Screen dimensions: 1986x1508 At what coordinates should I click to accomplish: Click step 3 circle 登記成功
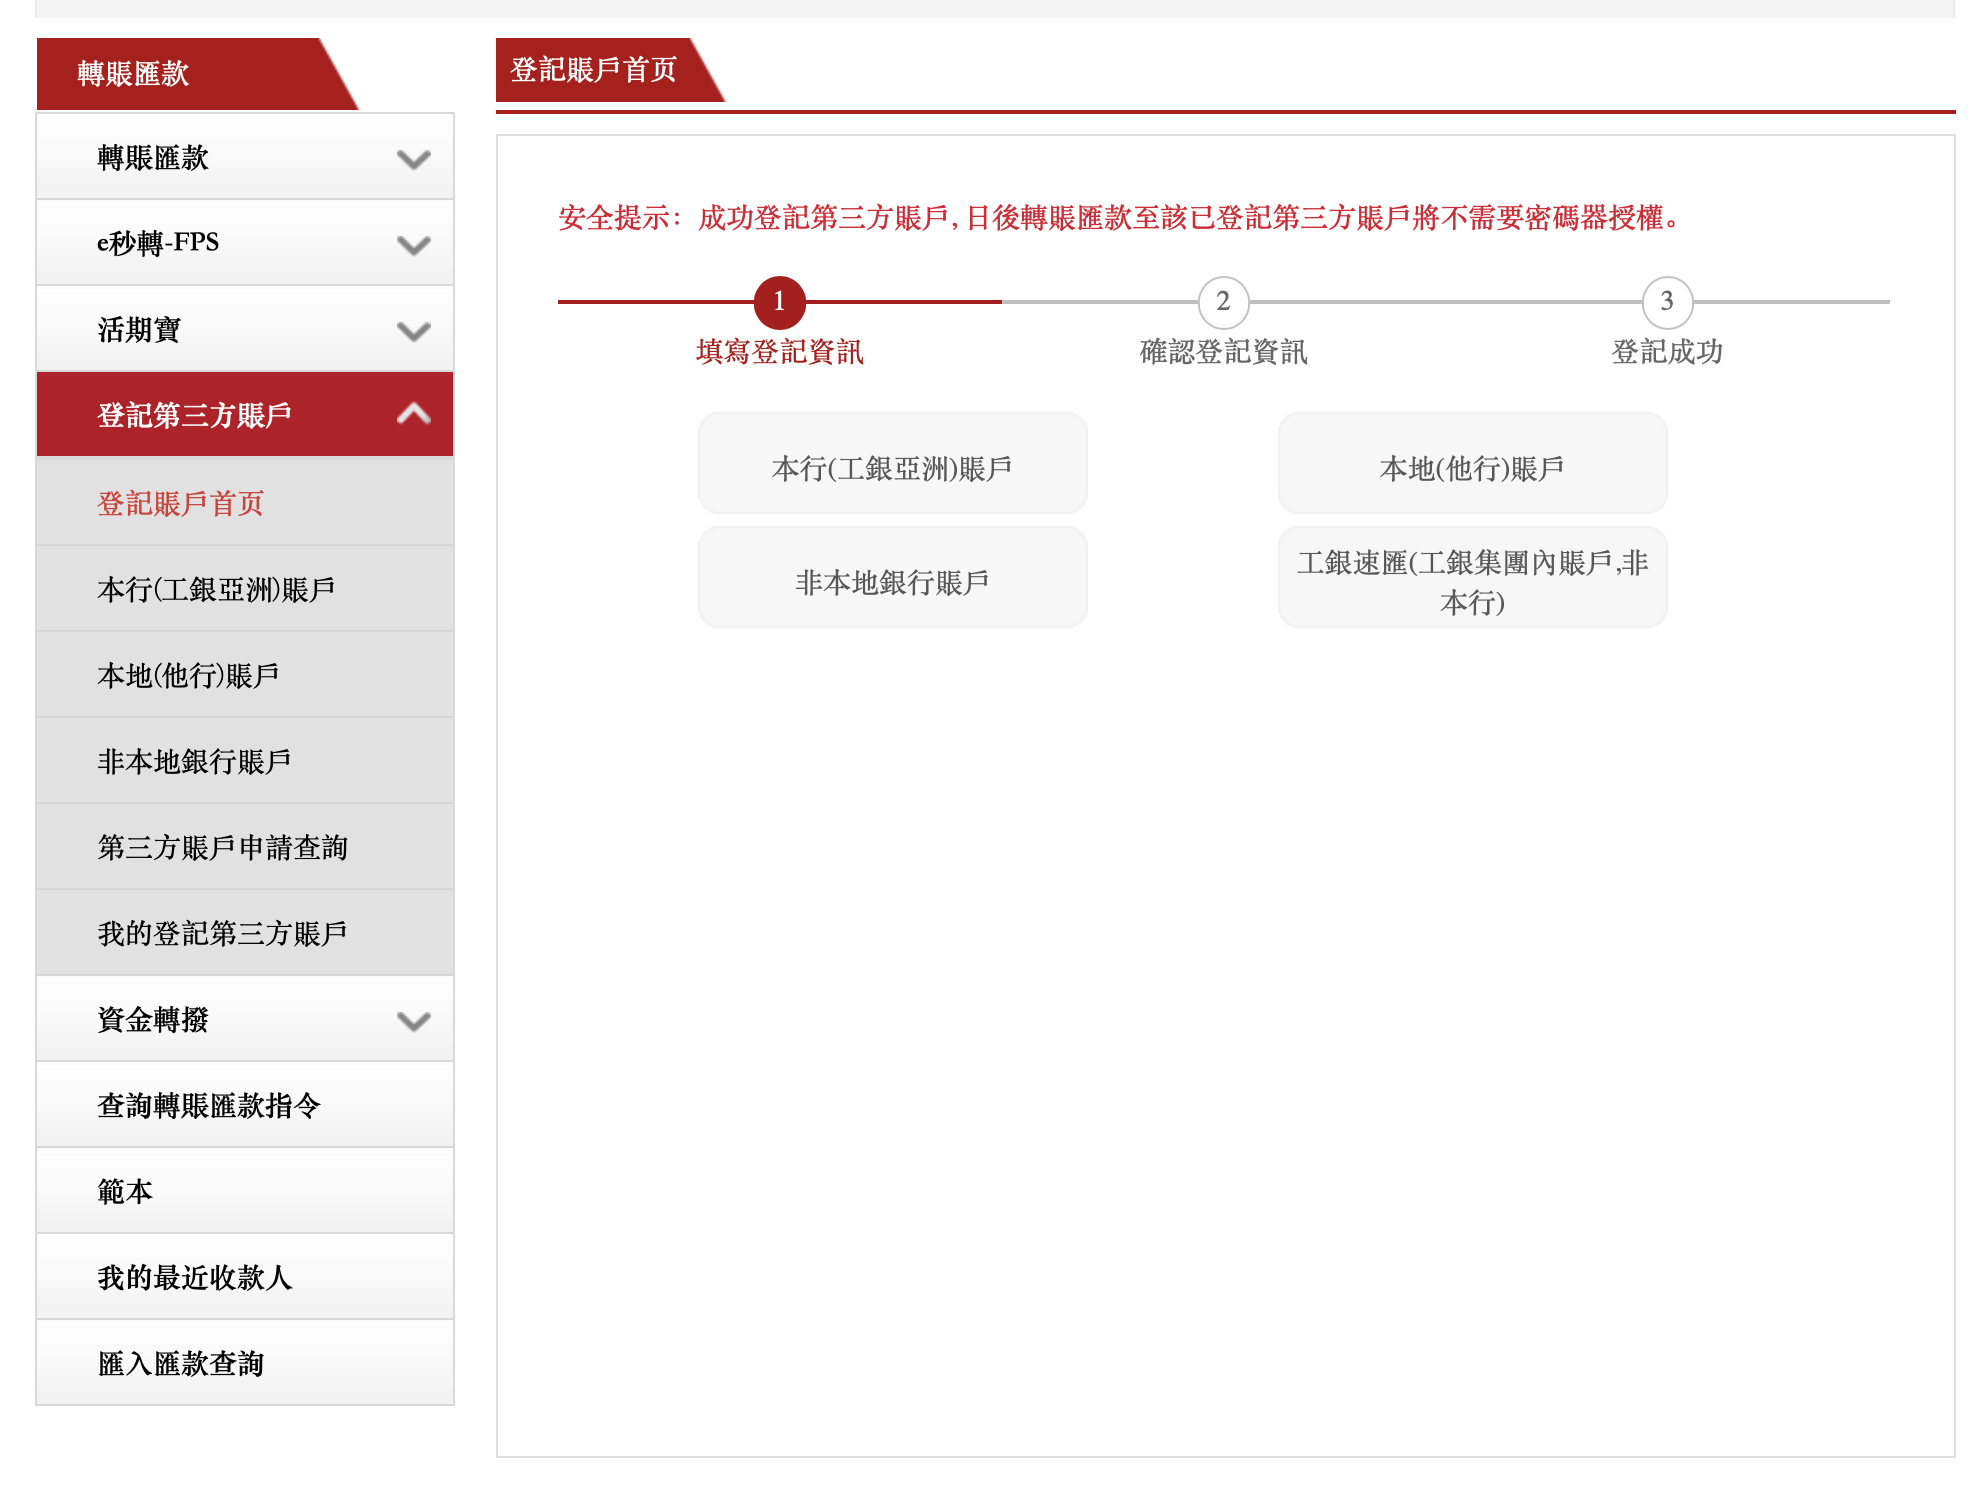point(1666,302)
